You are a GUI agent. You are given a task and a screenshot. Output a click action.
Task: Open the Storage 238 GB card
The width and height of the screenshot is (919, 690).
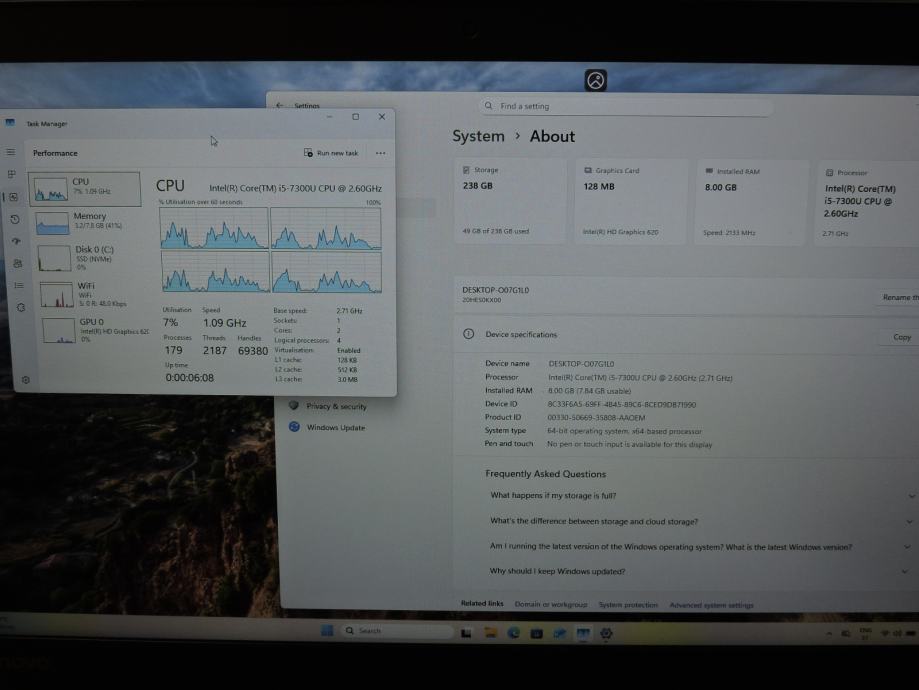coord(510,201)
